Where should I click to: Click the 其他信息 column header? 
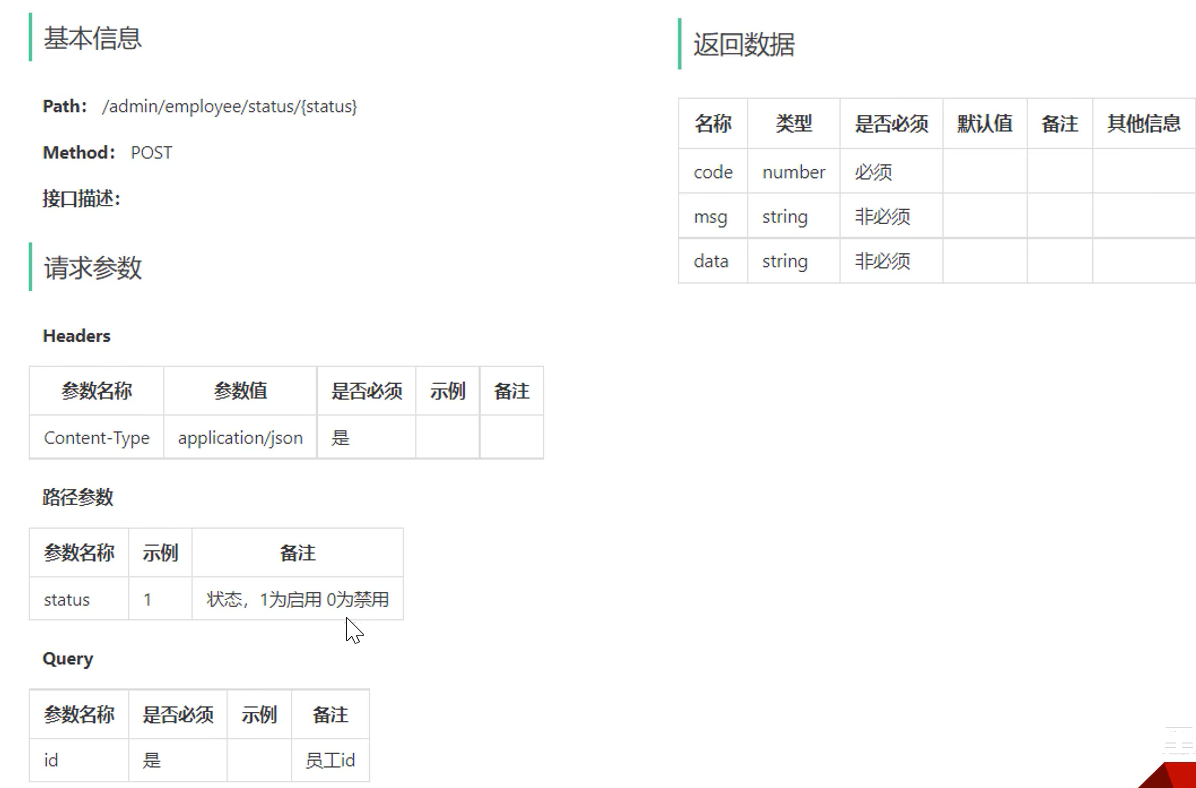tap(1143, 124)
